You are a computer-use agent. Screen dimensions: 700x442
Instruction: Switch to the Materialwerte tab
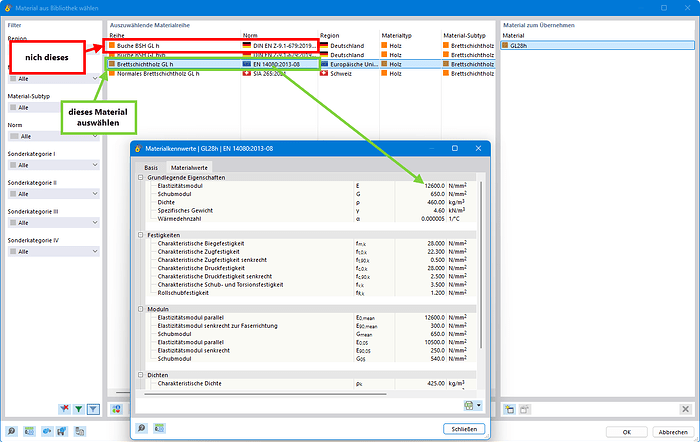point(188,167)
